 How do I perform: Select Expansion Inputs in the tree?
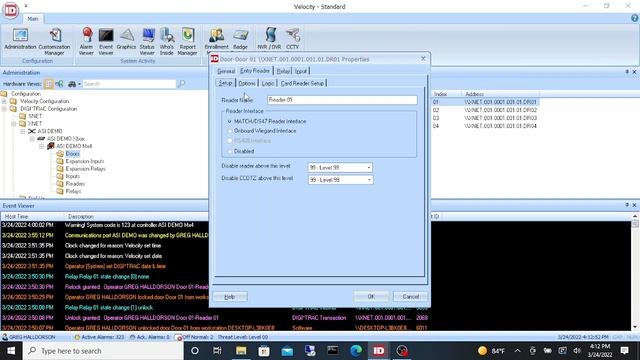[x=85, y=161]
